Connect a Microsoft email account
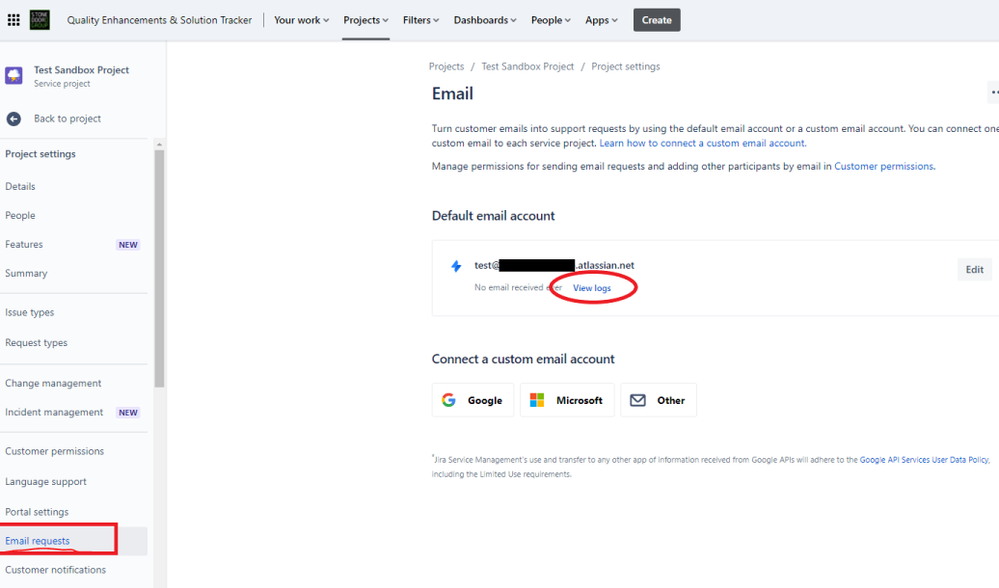The height and width of the screenshot is (588, 999). click(x=567, y=400)
